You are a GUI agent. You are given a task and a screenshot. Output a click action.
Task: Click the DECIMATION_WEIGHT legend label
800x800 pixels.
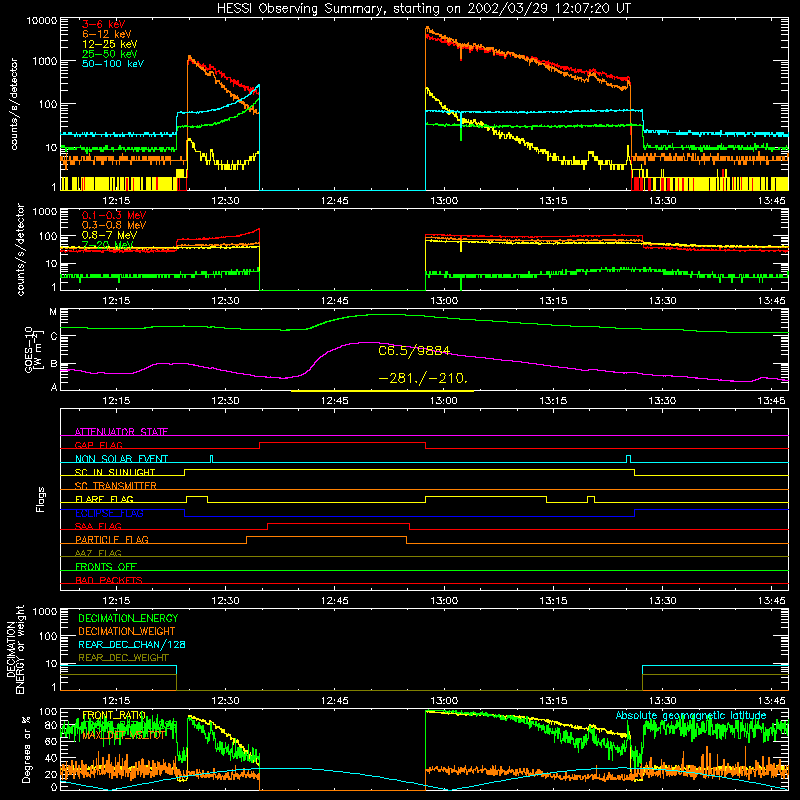click(127, 632)
